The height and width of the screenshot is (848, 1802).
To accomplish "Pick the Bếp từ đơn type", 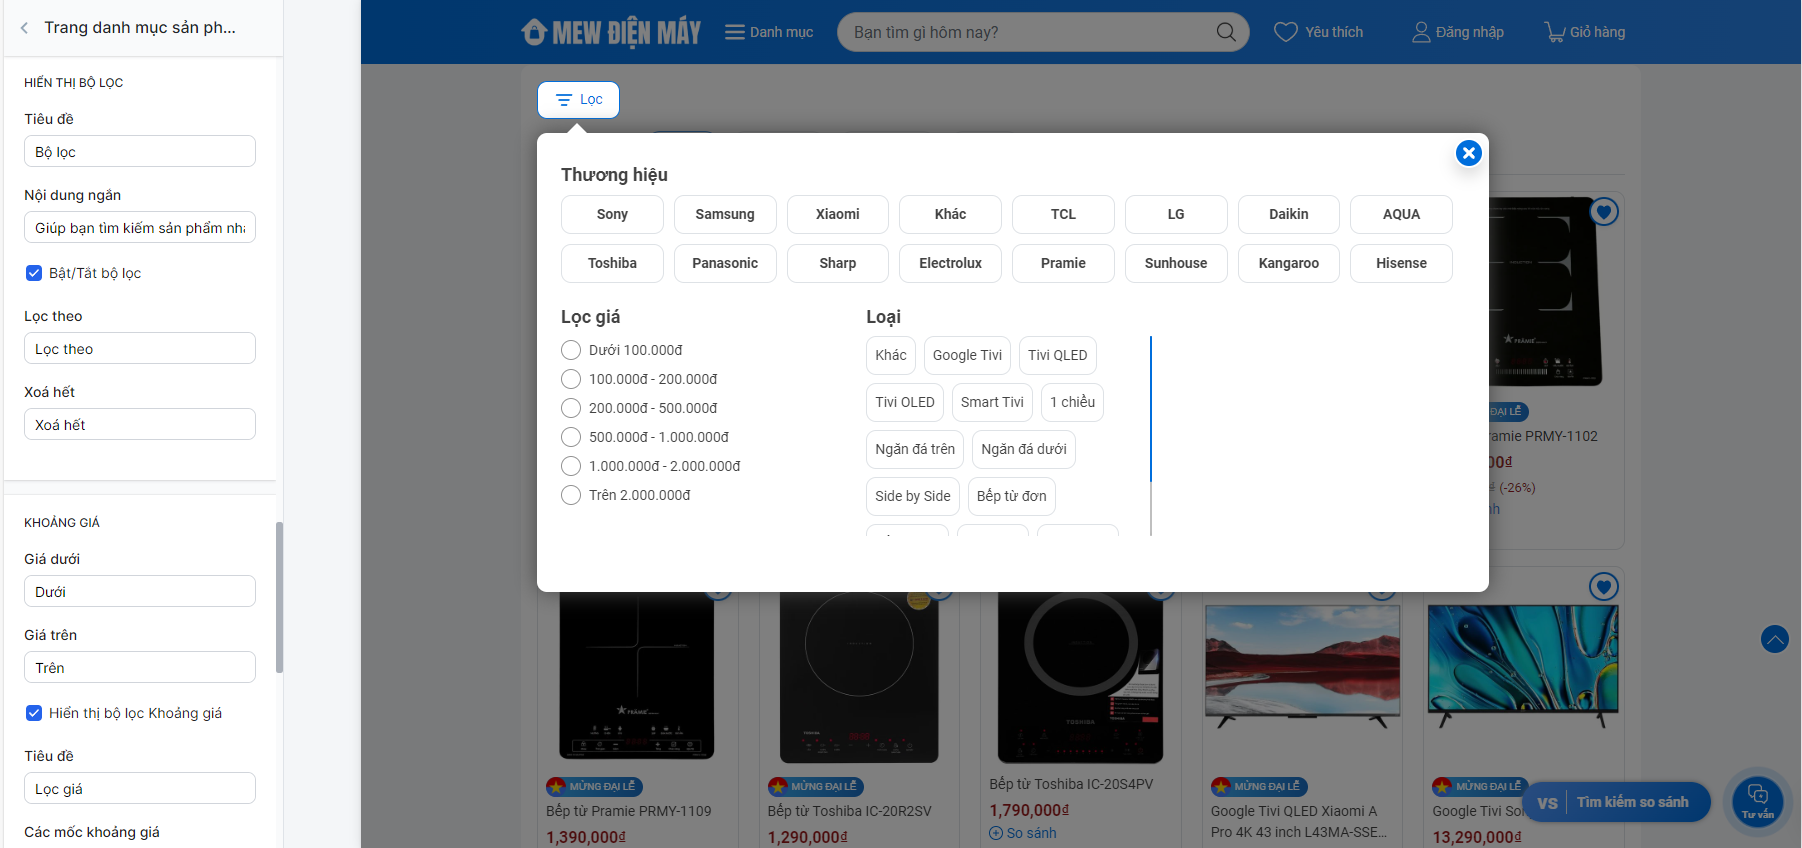I will (1012, 496).
